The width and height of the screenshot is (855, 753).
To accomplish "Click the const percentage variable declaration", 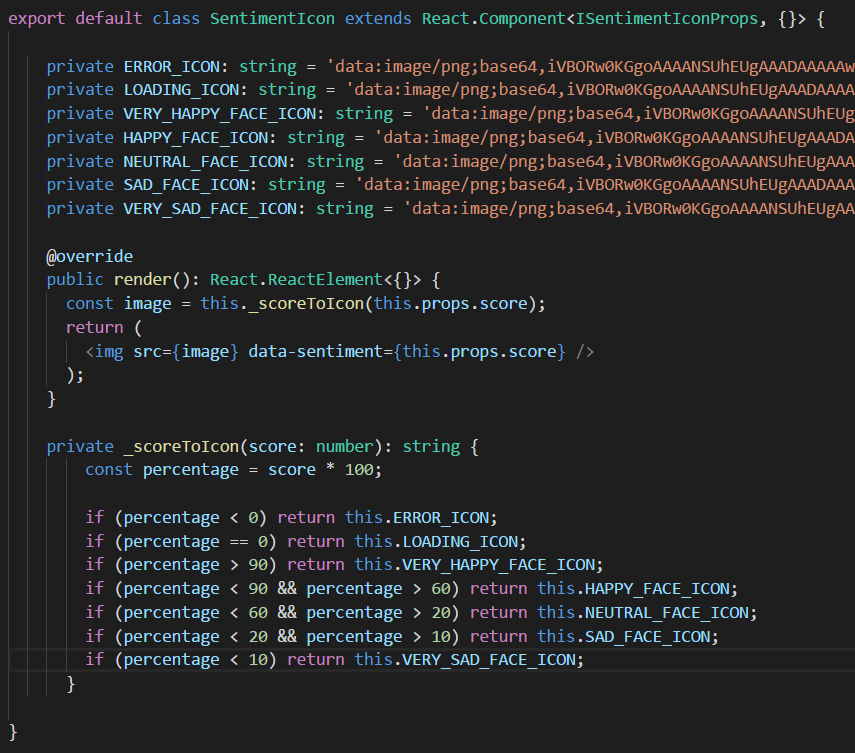I will pos(191,470).
